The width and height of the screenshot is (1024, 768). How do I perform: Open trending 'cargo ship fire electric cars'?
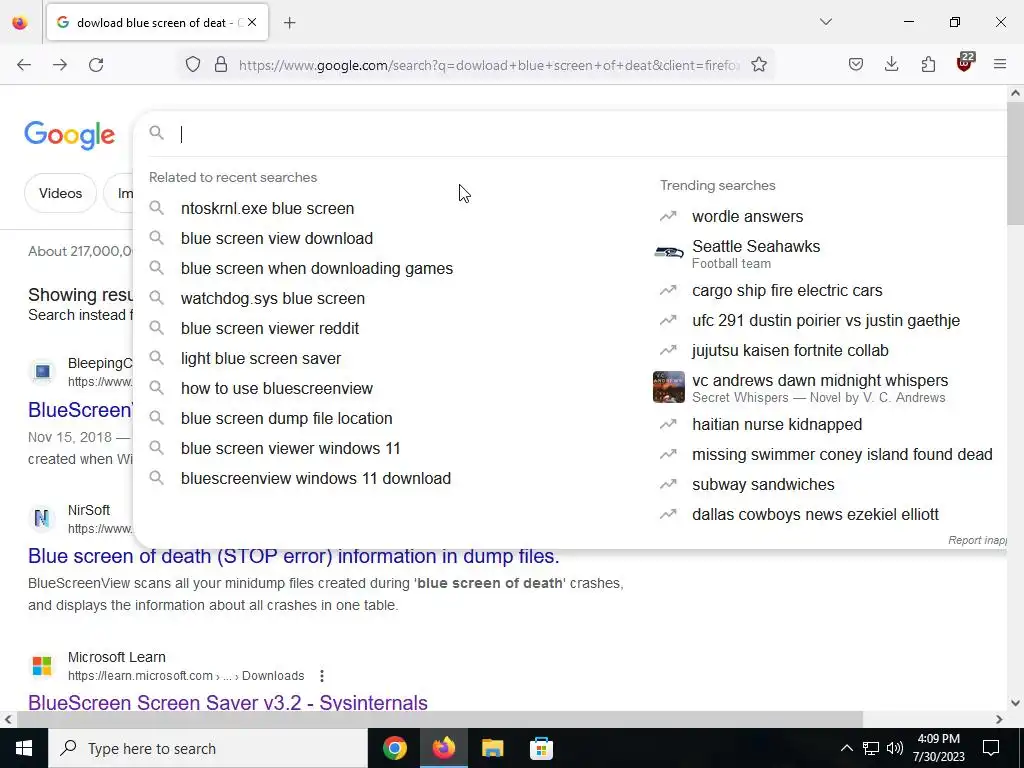pos(787,291)
